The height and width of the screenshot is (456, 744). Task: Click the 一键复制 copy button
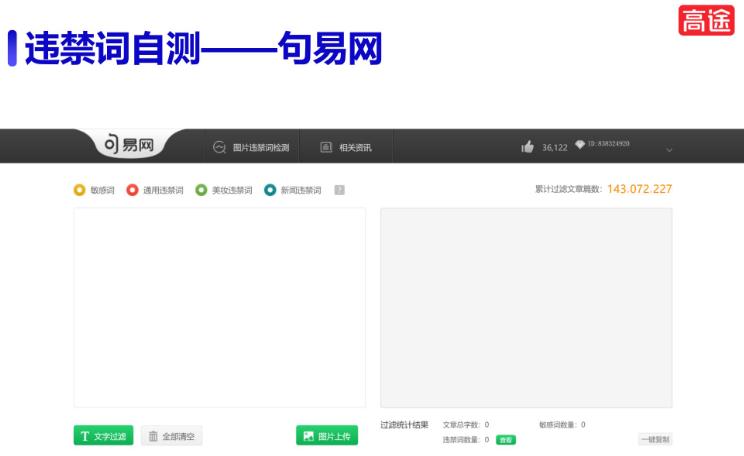click(x=655, y=439)
